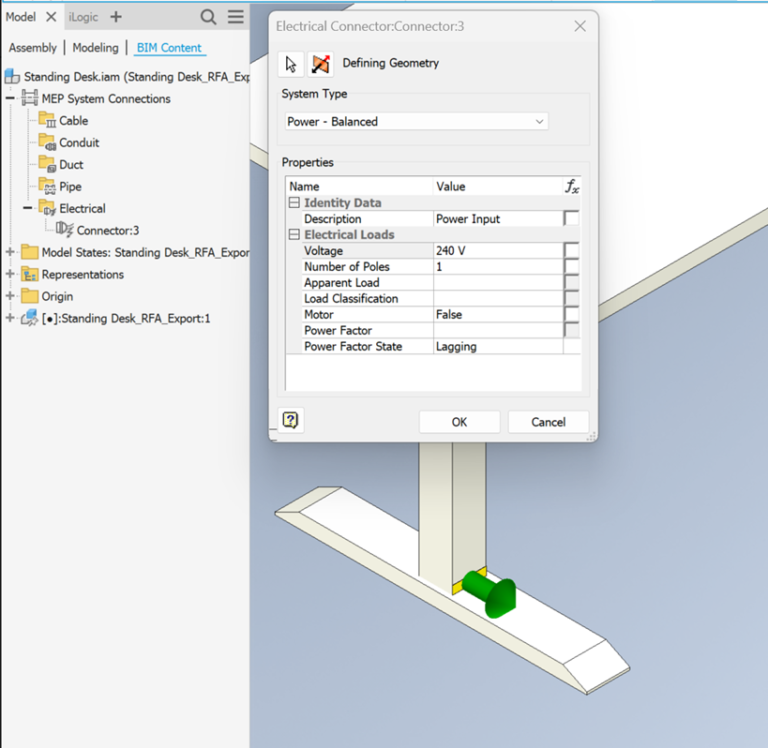Click the Model States folder icon
The width and height of the screenshot is (768, 748).
click(30, 252)
